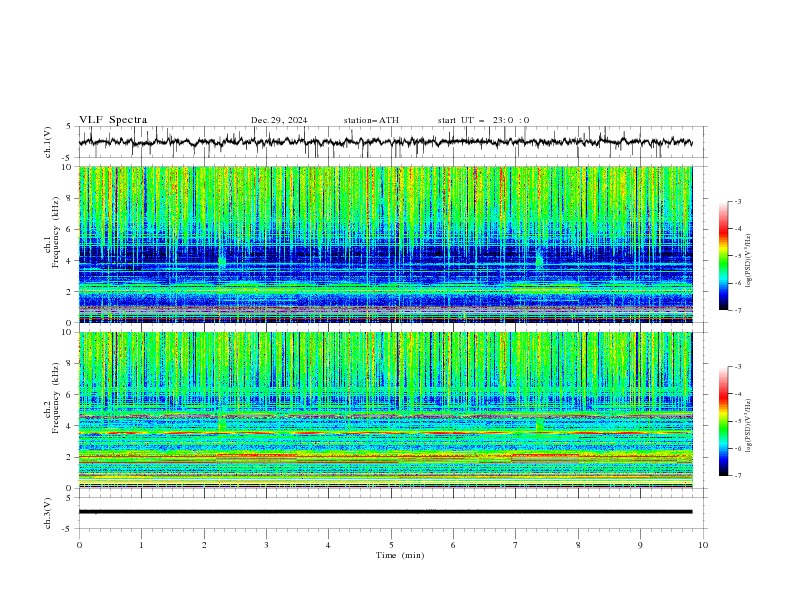Click the ch.1 waveform trace panel
Image resolution: width=792 pixels, height=612 pixels.
(x=392, y=142)
